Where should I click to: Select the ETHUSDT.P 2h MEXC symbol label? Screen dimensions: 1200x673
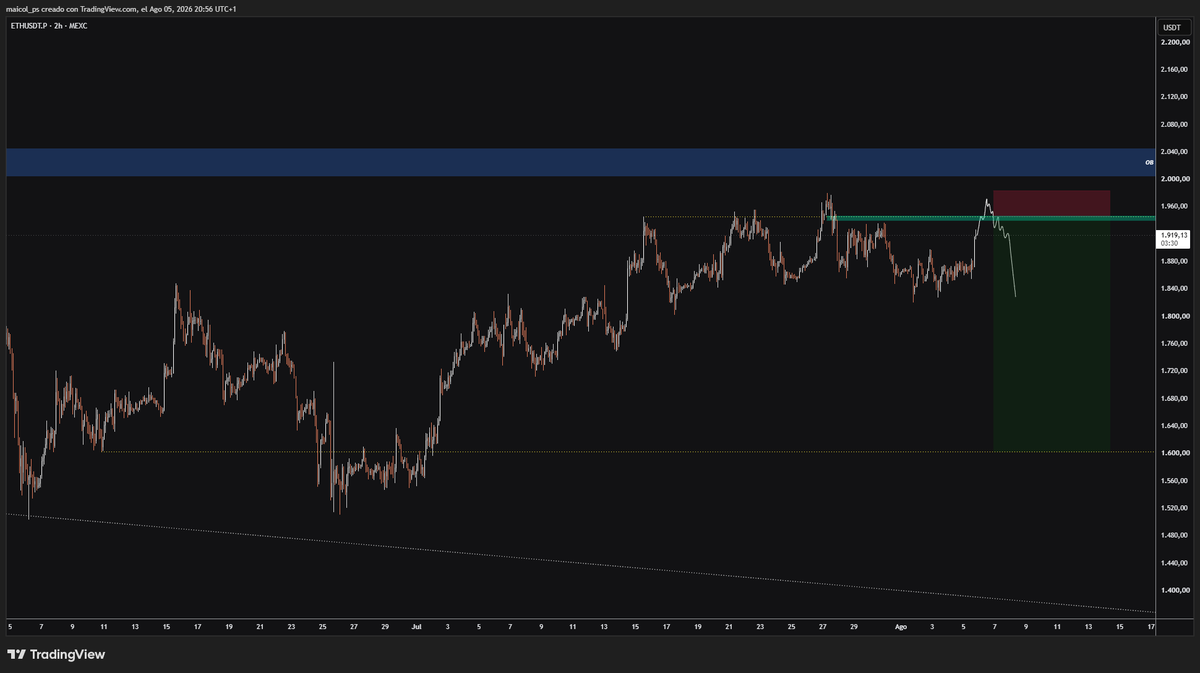coord(49,26)
